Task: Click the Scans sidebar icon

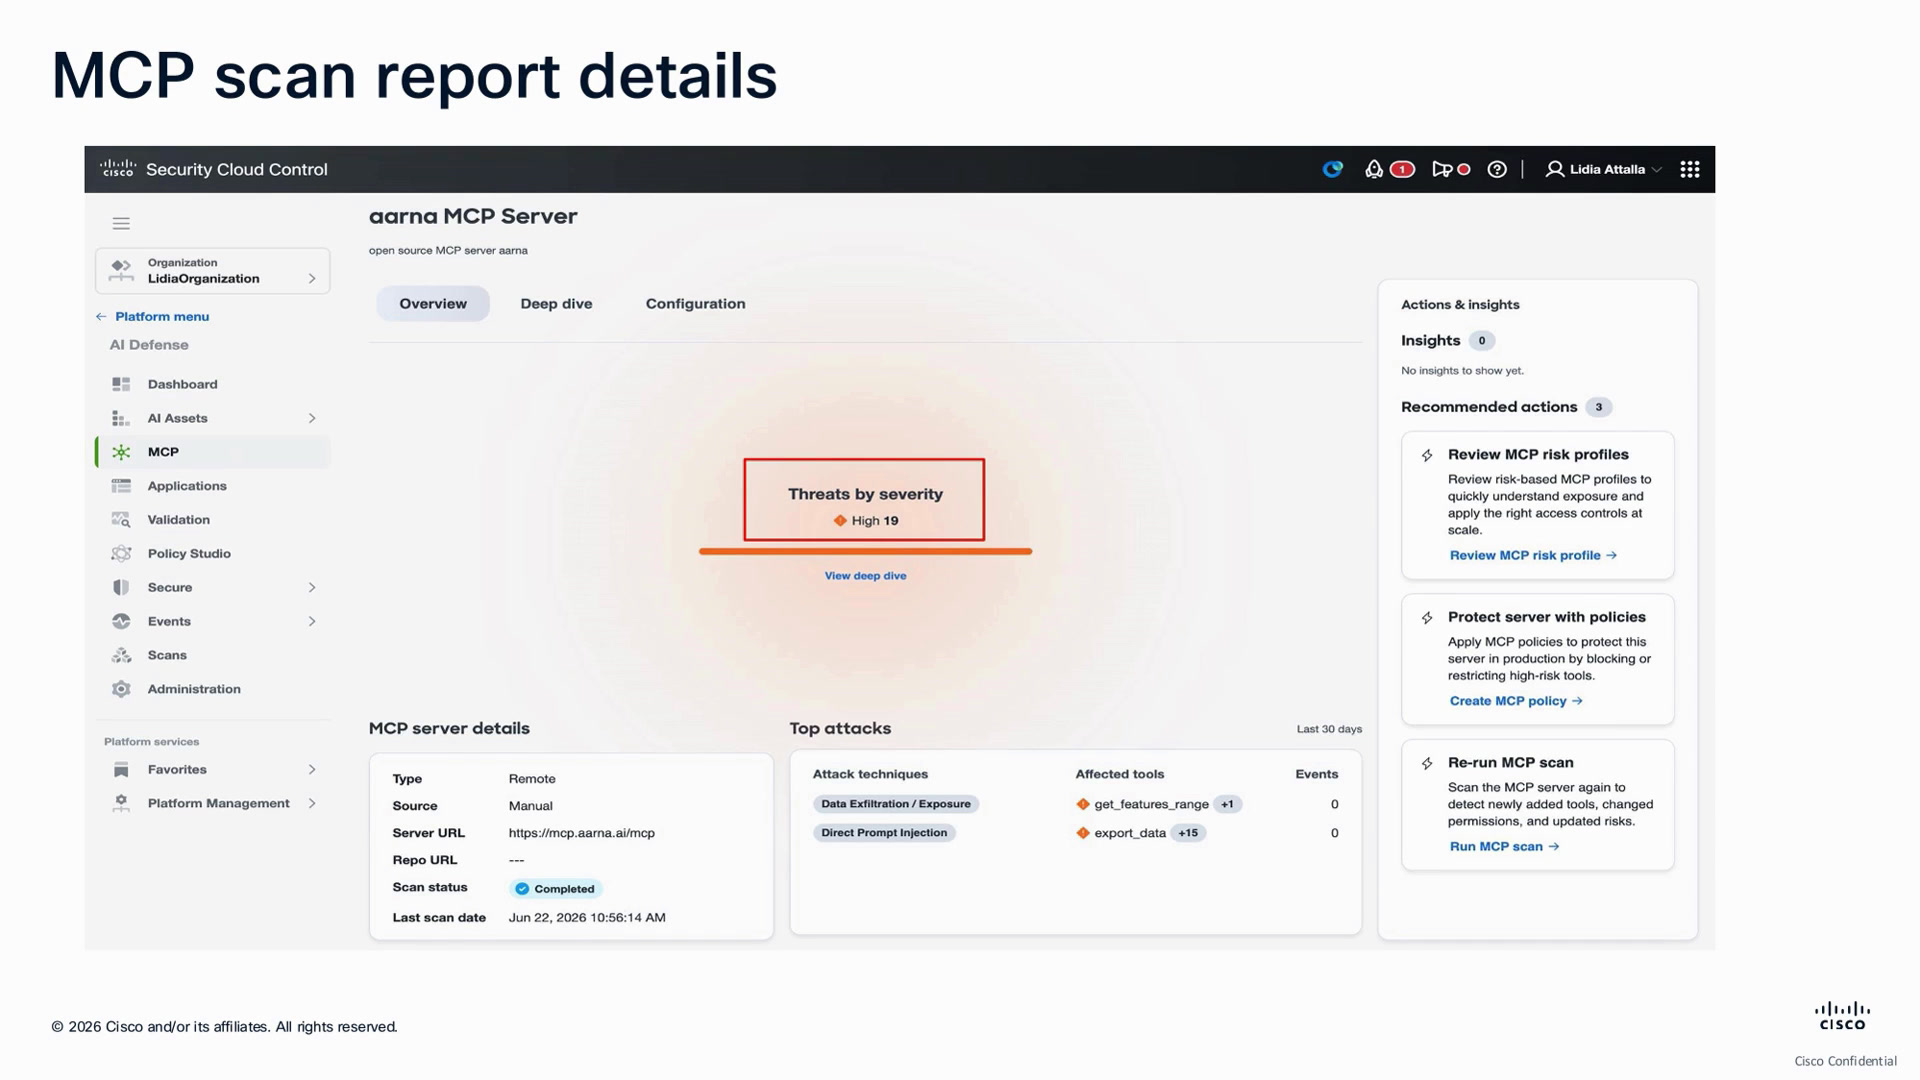Action: tap(121, 655)
